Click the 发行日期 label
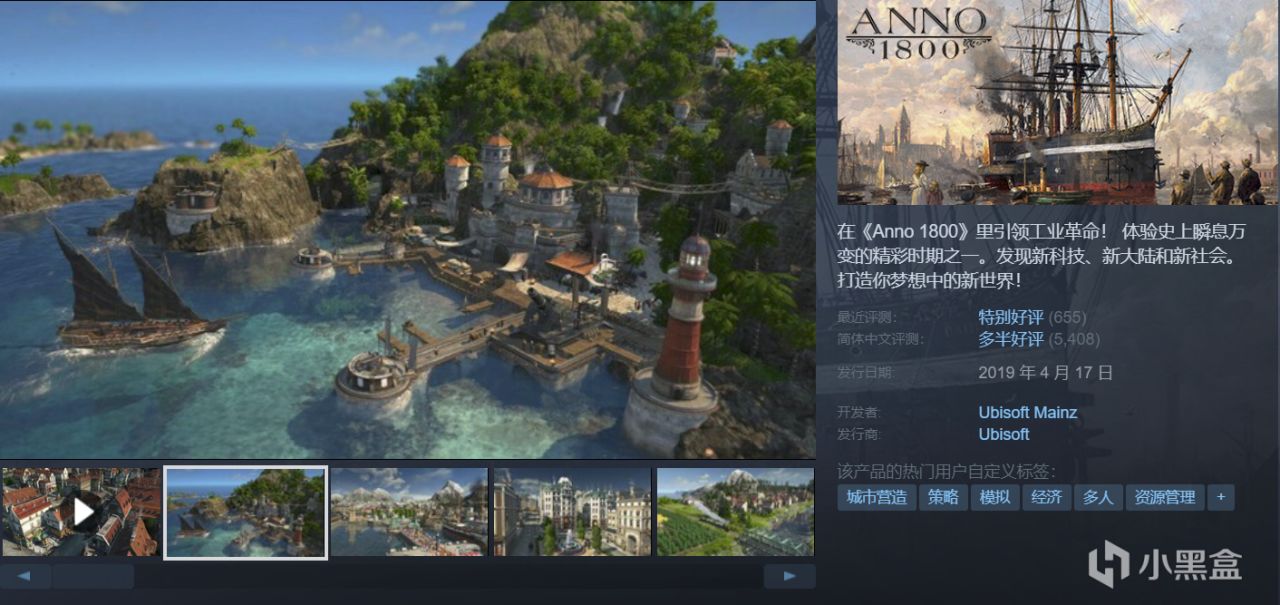Screen dimensions: 1280x605 [x=866, y=373]
